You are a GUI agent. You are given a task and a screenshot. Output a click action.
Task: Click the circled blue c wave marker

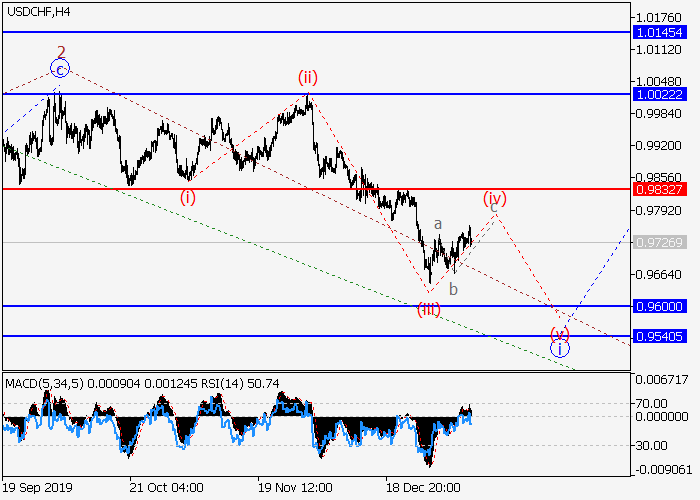(60, 69)
